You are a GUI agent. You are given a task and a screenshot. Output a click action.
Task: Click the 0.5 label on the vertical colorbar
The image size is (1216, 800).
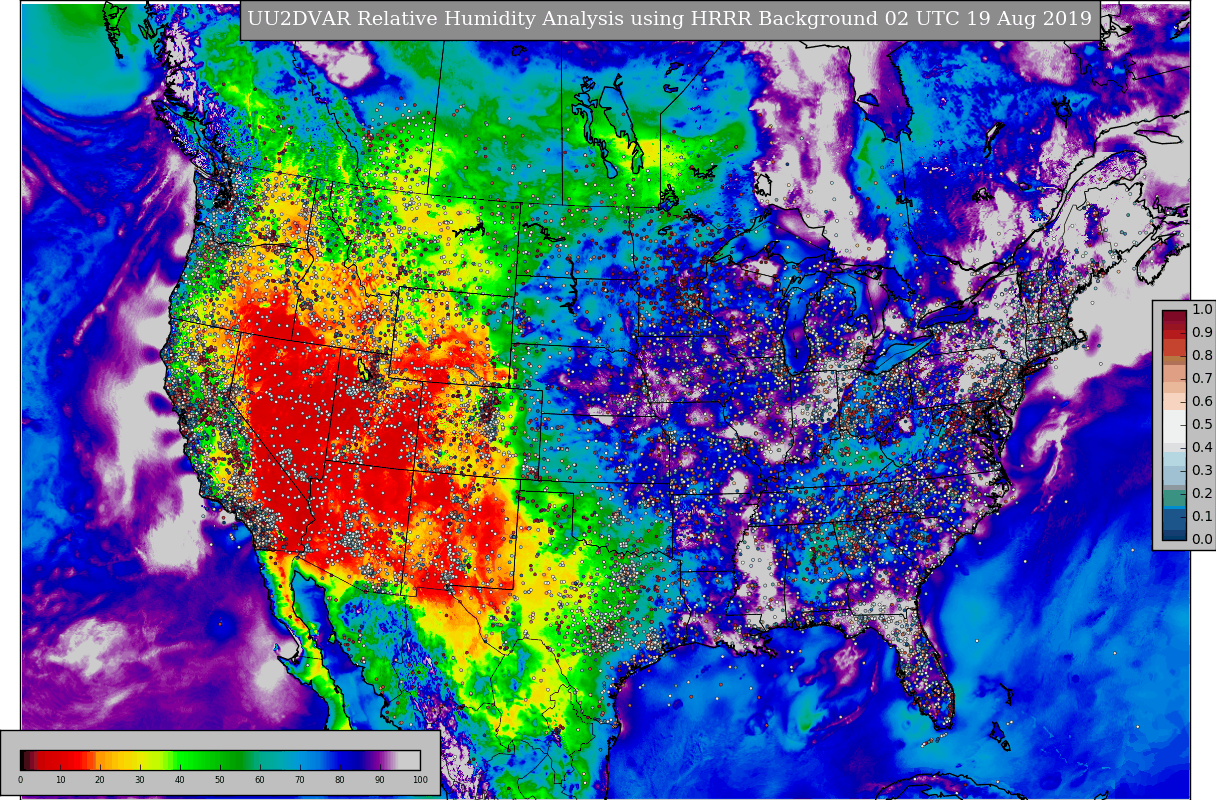(1202, 425)
